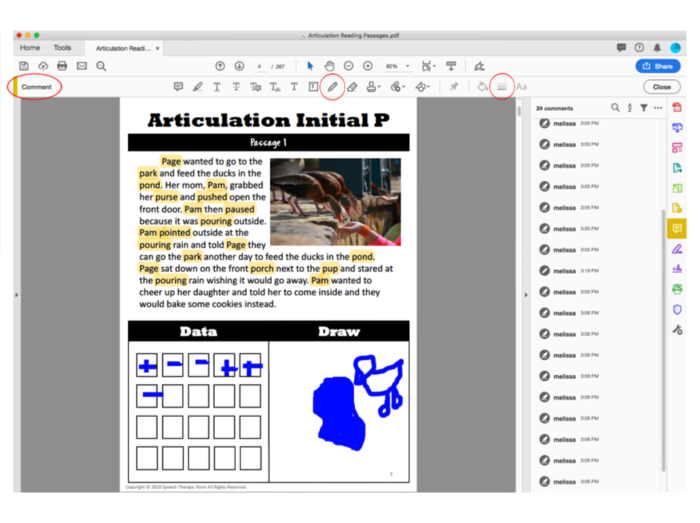This screenshot has width=700, height=523.
Task: Open the page fit options dropdown
Action: [429, 66]
